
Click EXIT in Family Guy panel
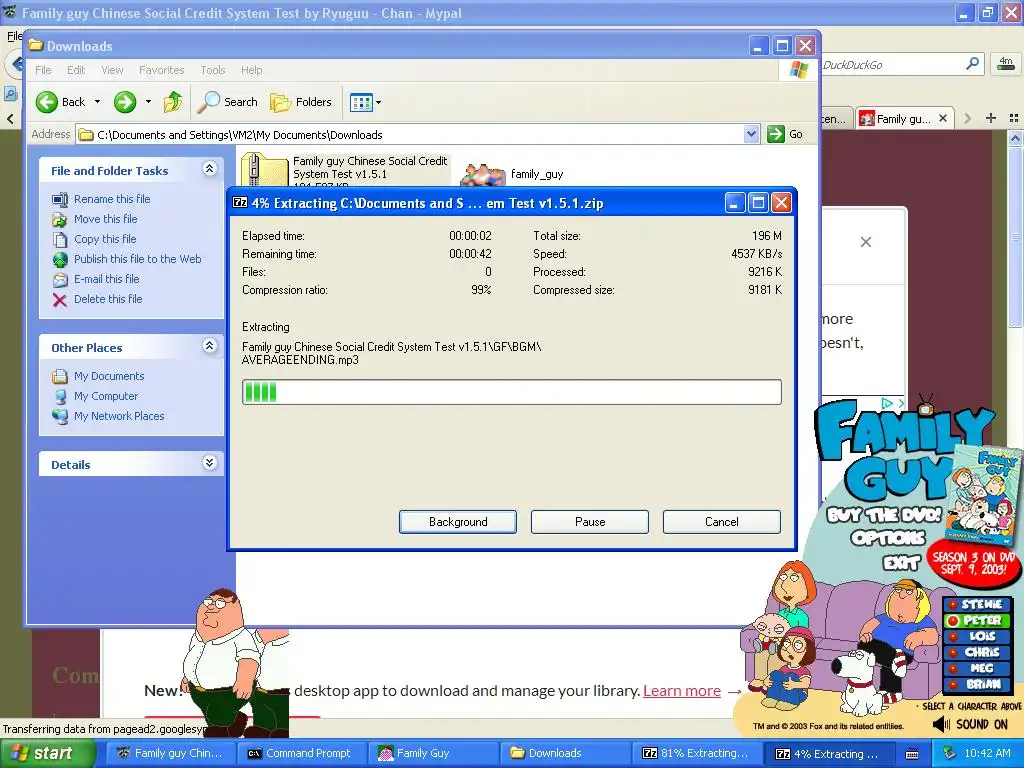[x=901, y=562]
